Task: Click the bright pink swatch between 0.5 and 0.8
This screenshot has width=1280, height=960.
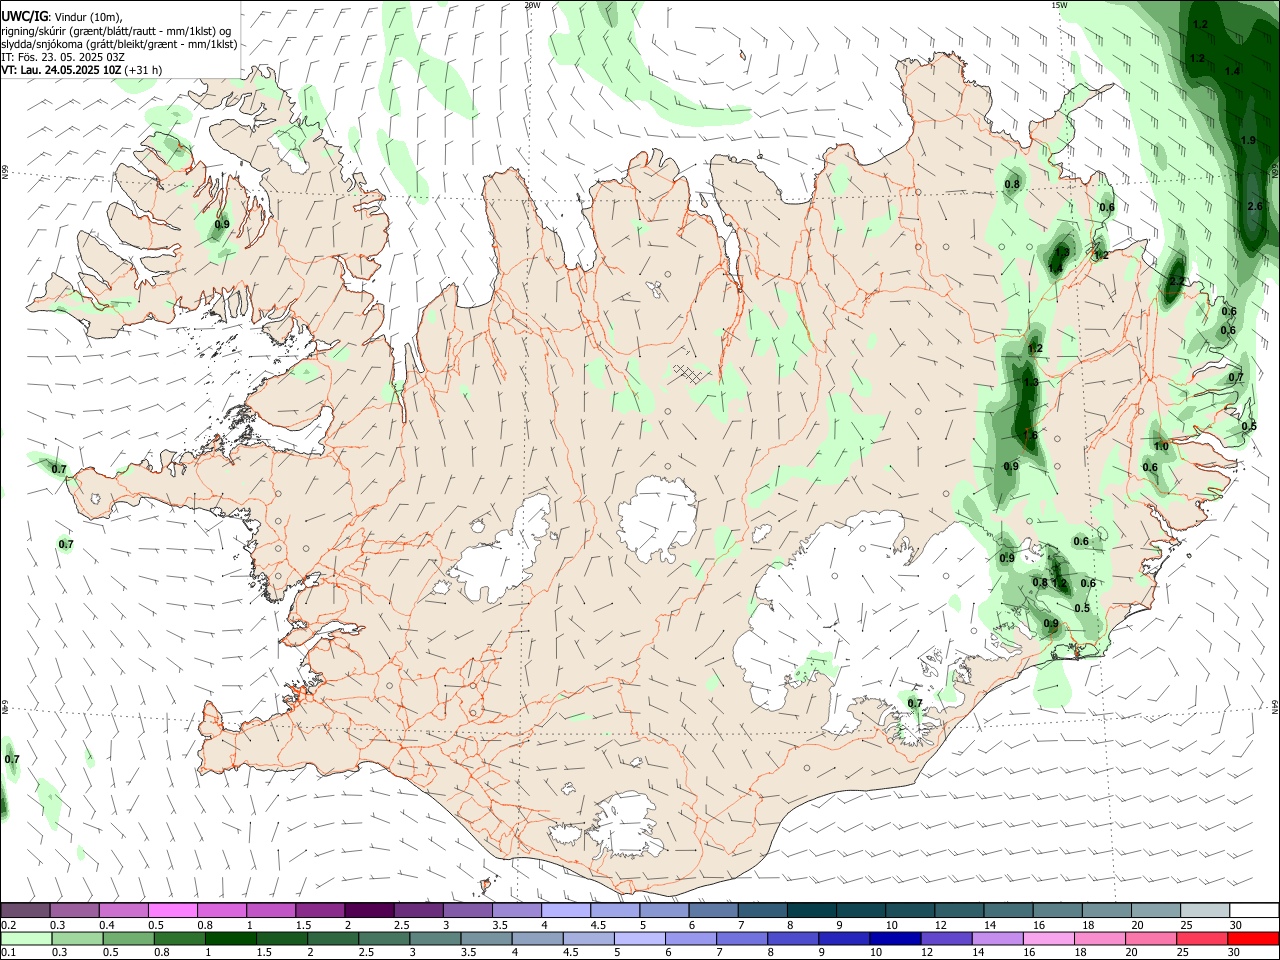Action: [172, 911]
